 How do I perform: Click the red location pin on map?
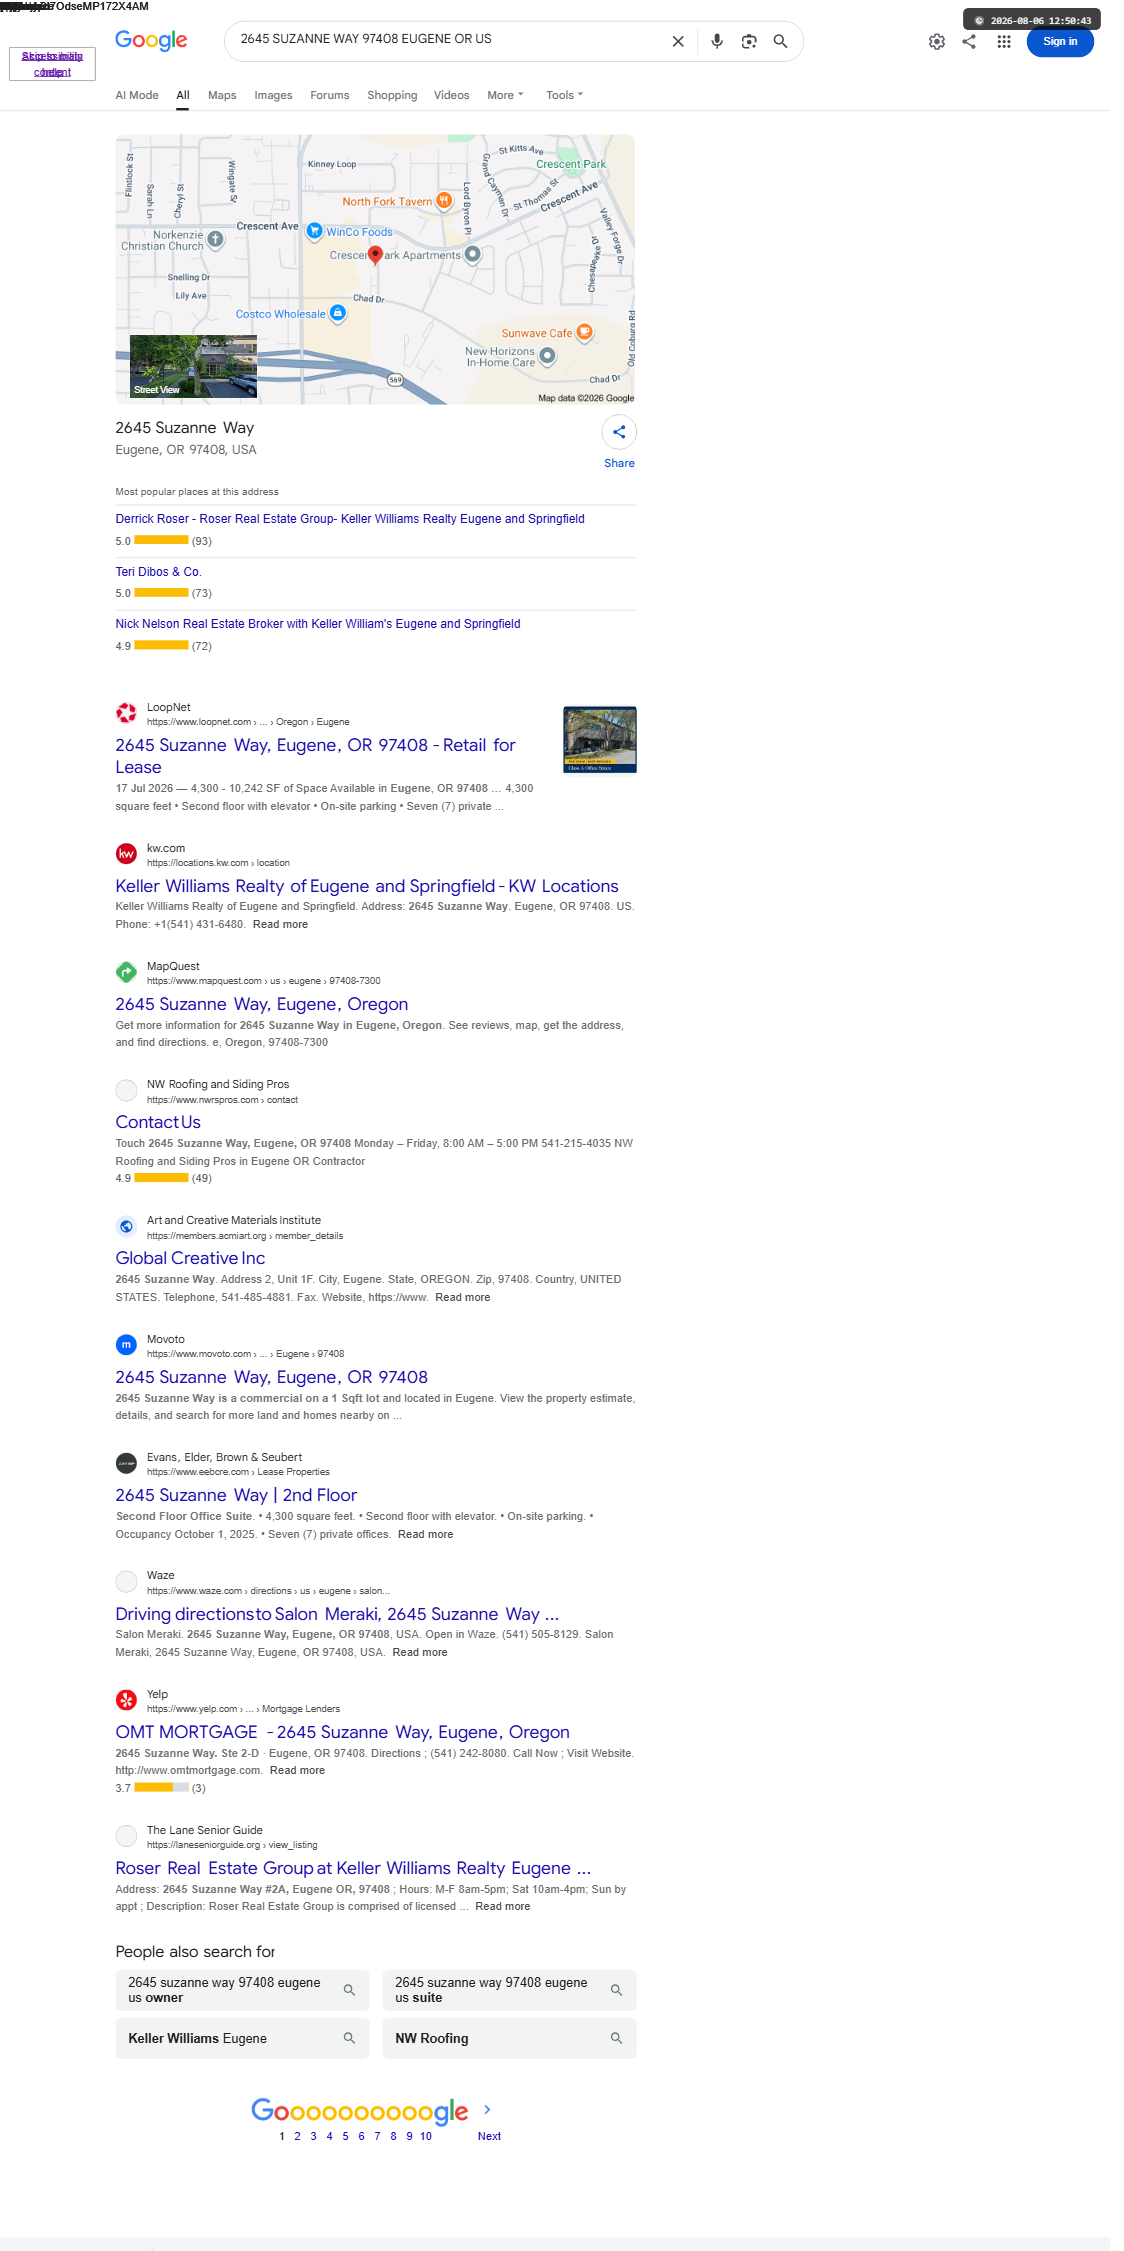[x=375, y=255]
